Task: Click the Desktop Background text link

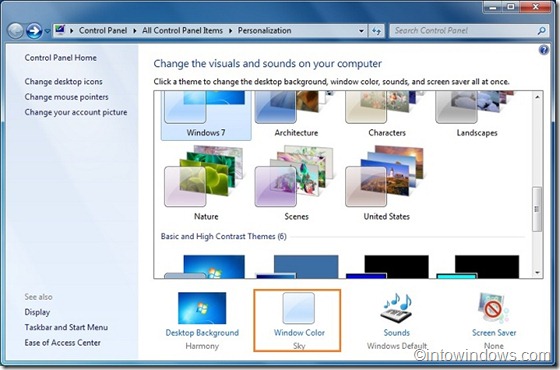Action: [x=202, y=332]
